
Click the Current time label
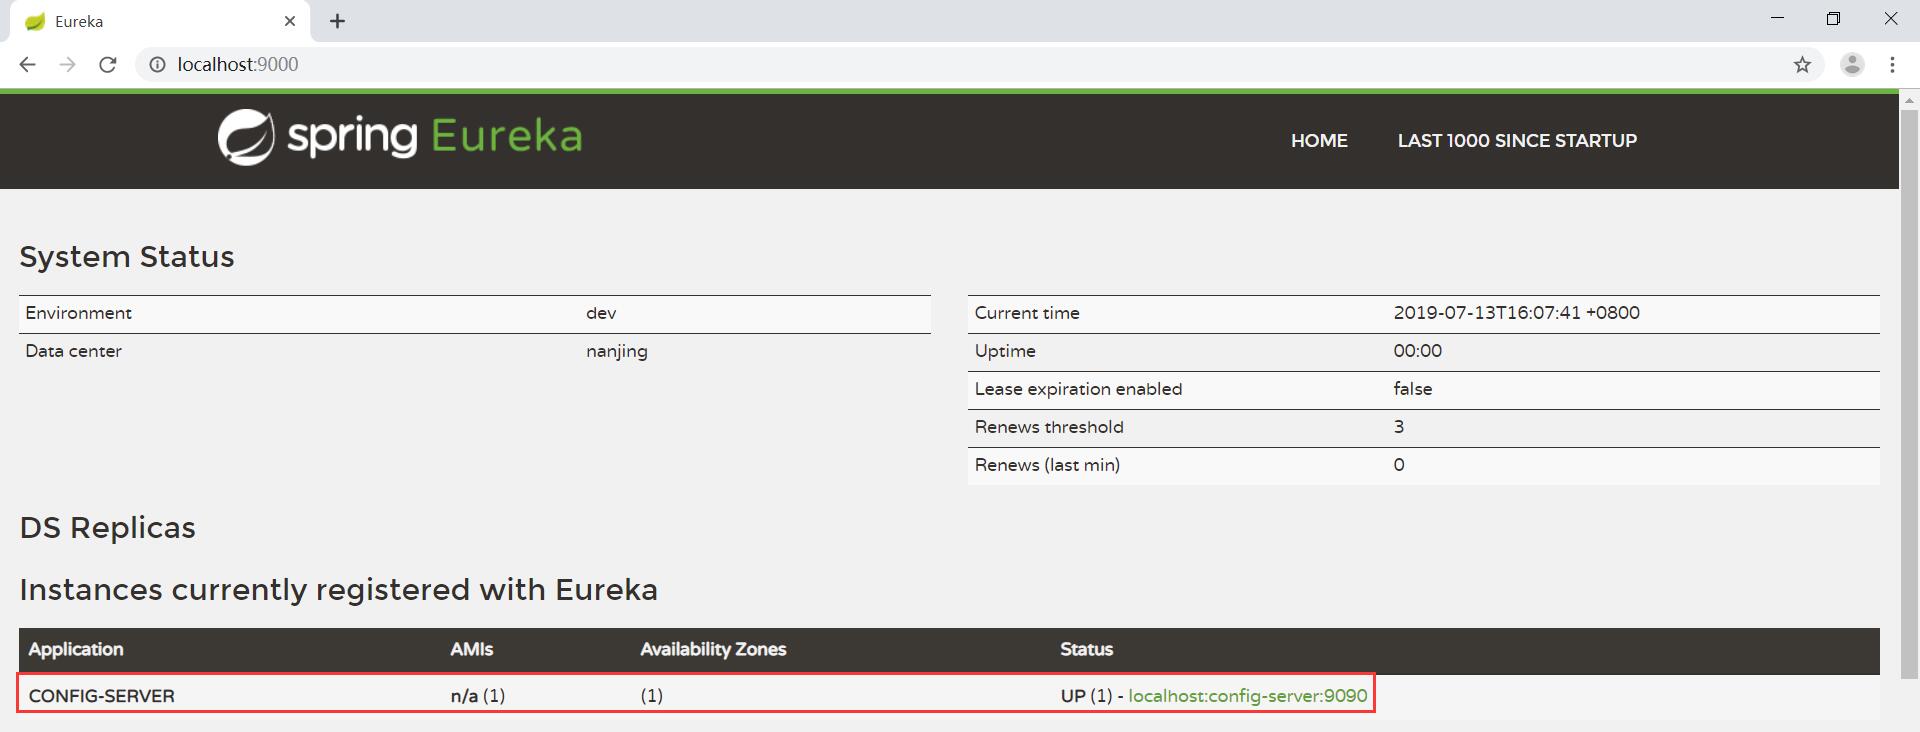[1027, 313]
